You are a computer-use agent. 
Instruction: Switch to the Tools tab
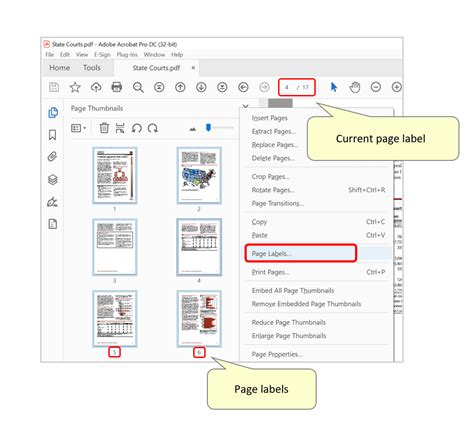(92, 68)
